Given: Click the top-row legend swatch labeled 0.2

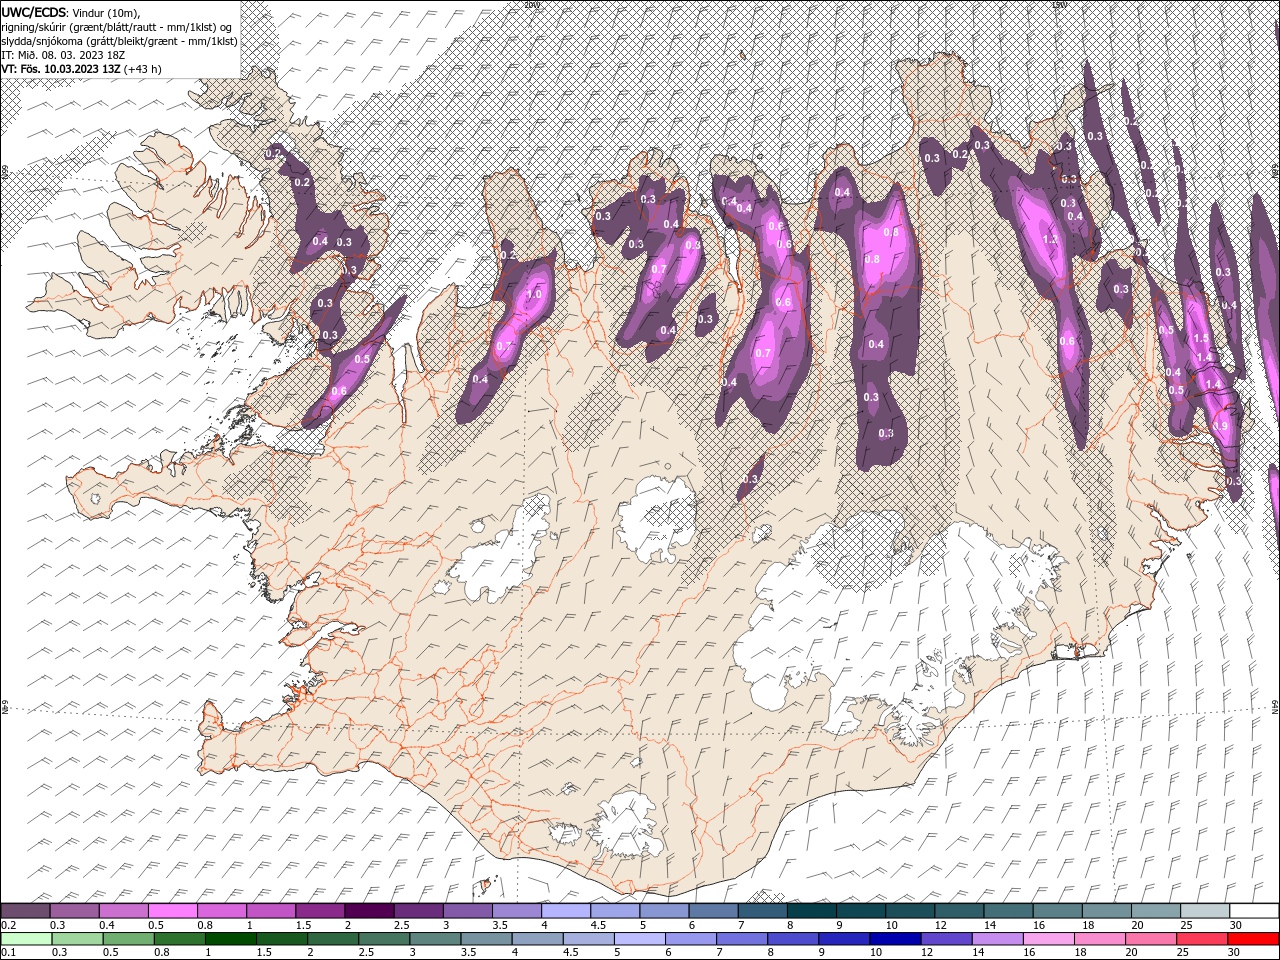Looking at the screenshot, I should tap(25, 911).
